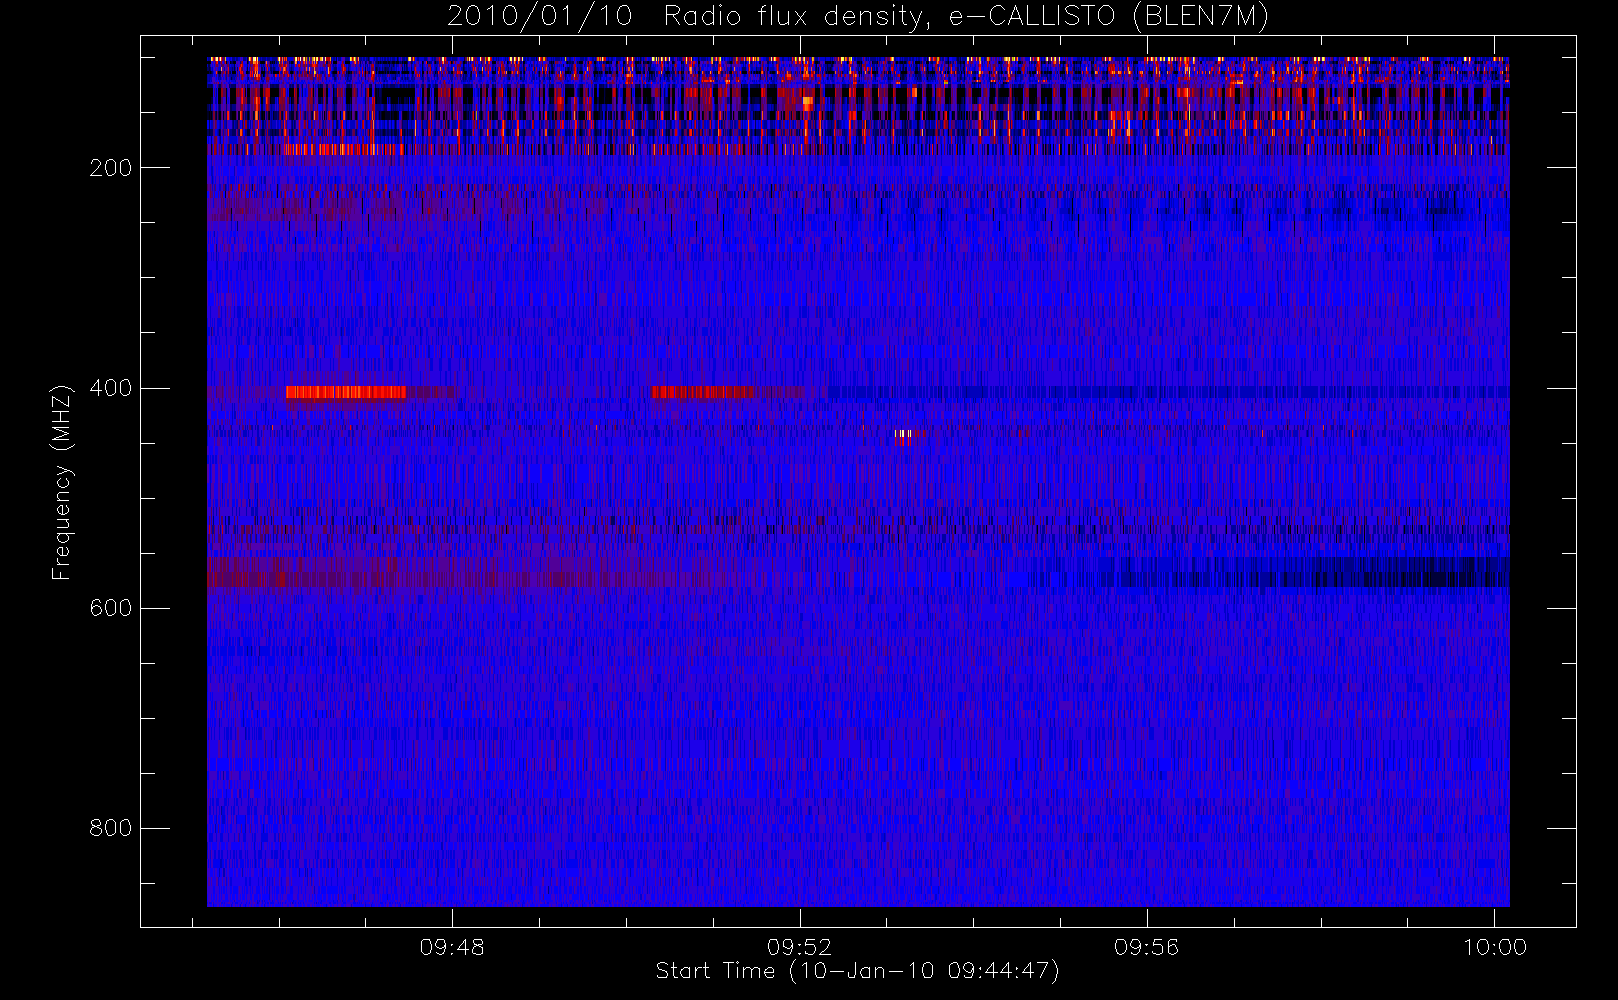The width and height of the screenshot is (1618, 1000).
Task: Click the '400' frequency axis label
Action: (x=110, y=388)
